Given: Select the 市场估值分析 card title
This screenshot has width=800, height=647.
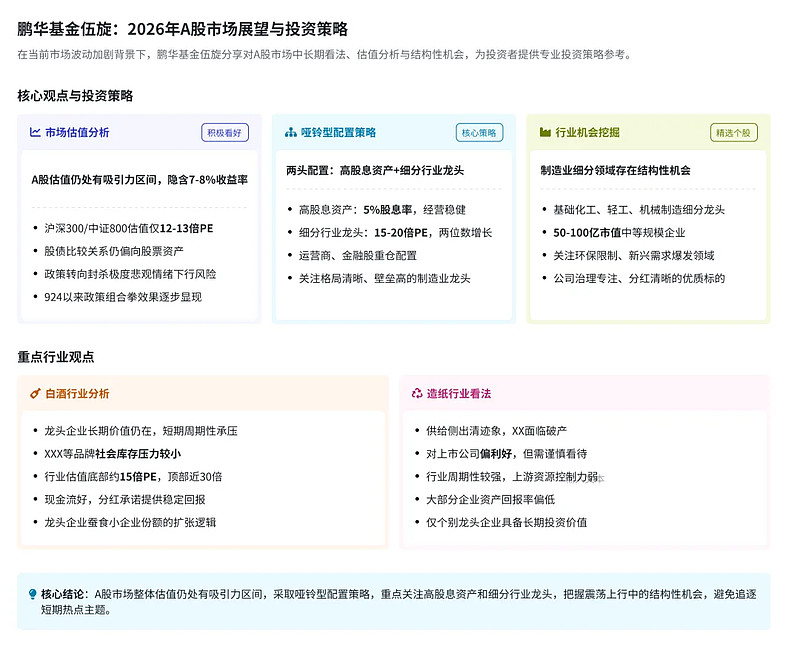Looking at the screenshot, I should pos(77,133).
